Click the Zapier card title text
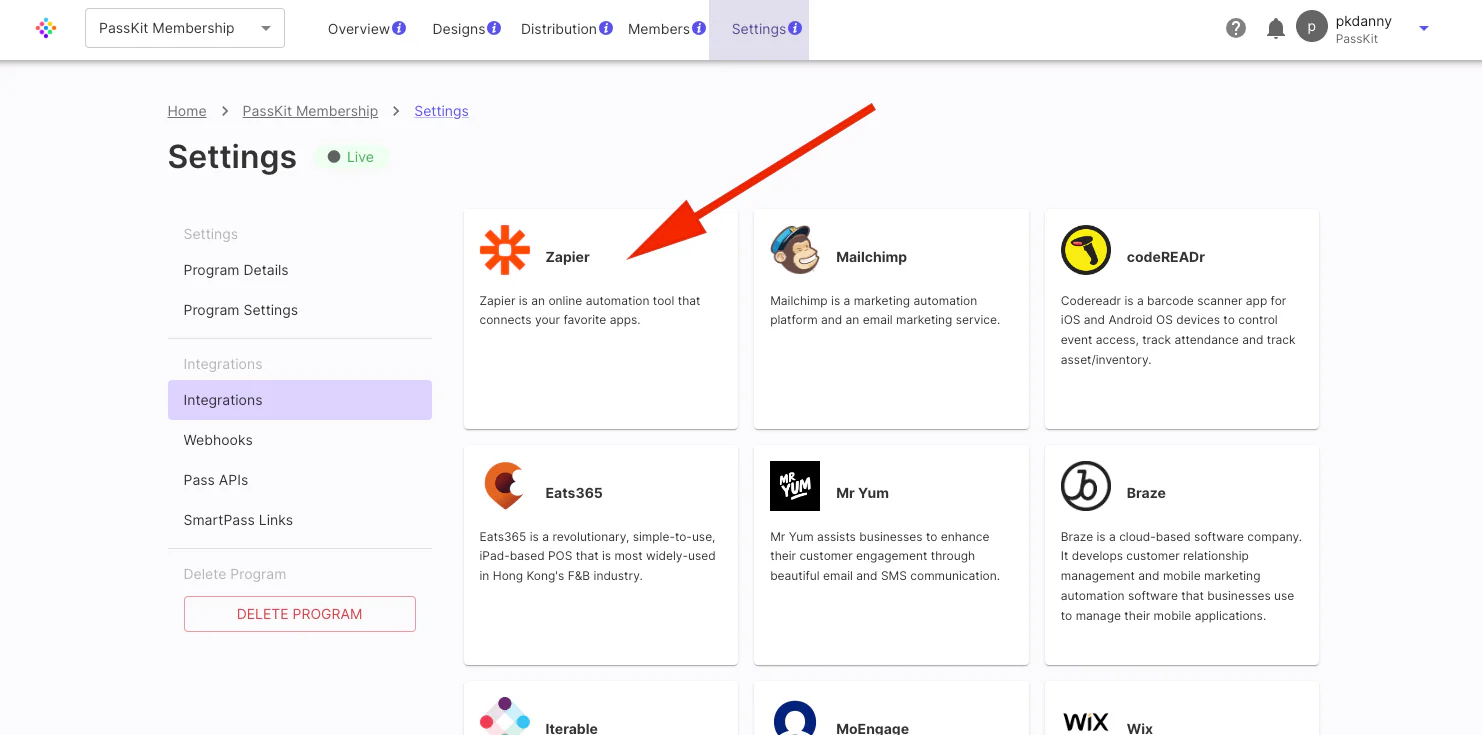 [567, 257]
